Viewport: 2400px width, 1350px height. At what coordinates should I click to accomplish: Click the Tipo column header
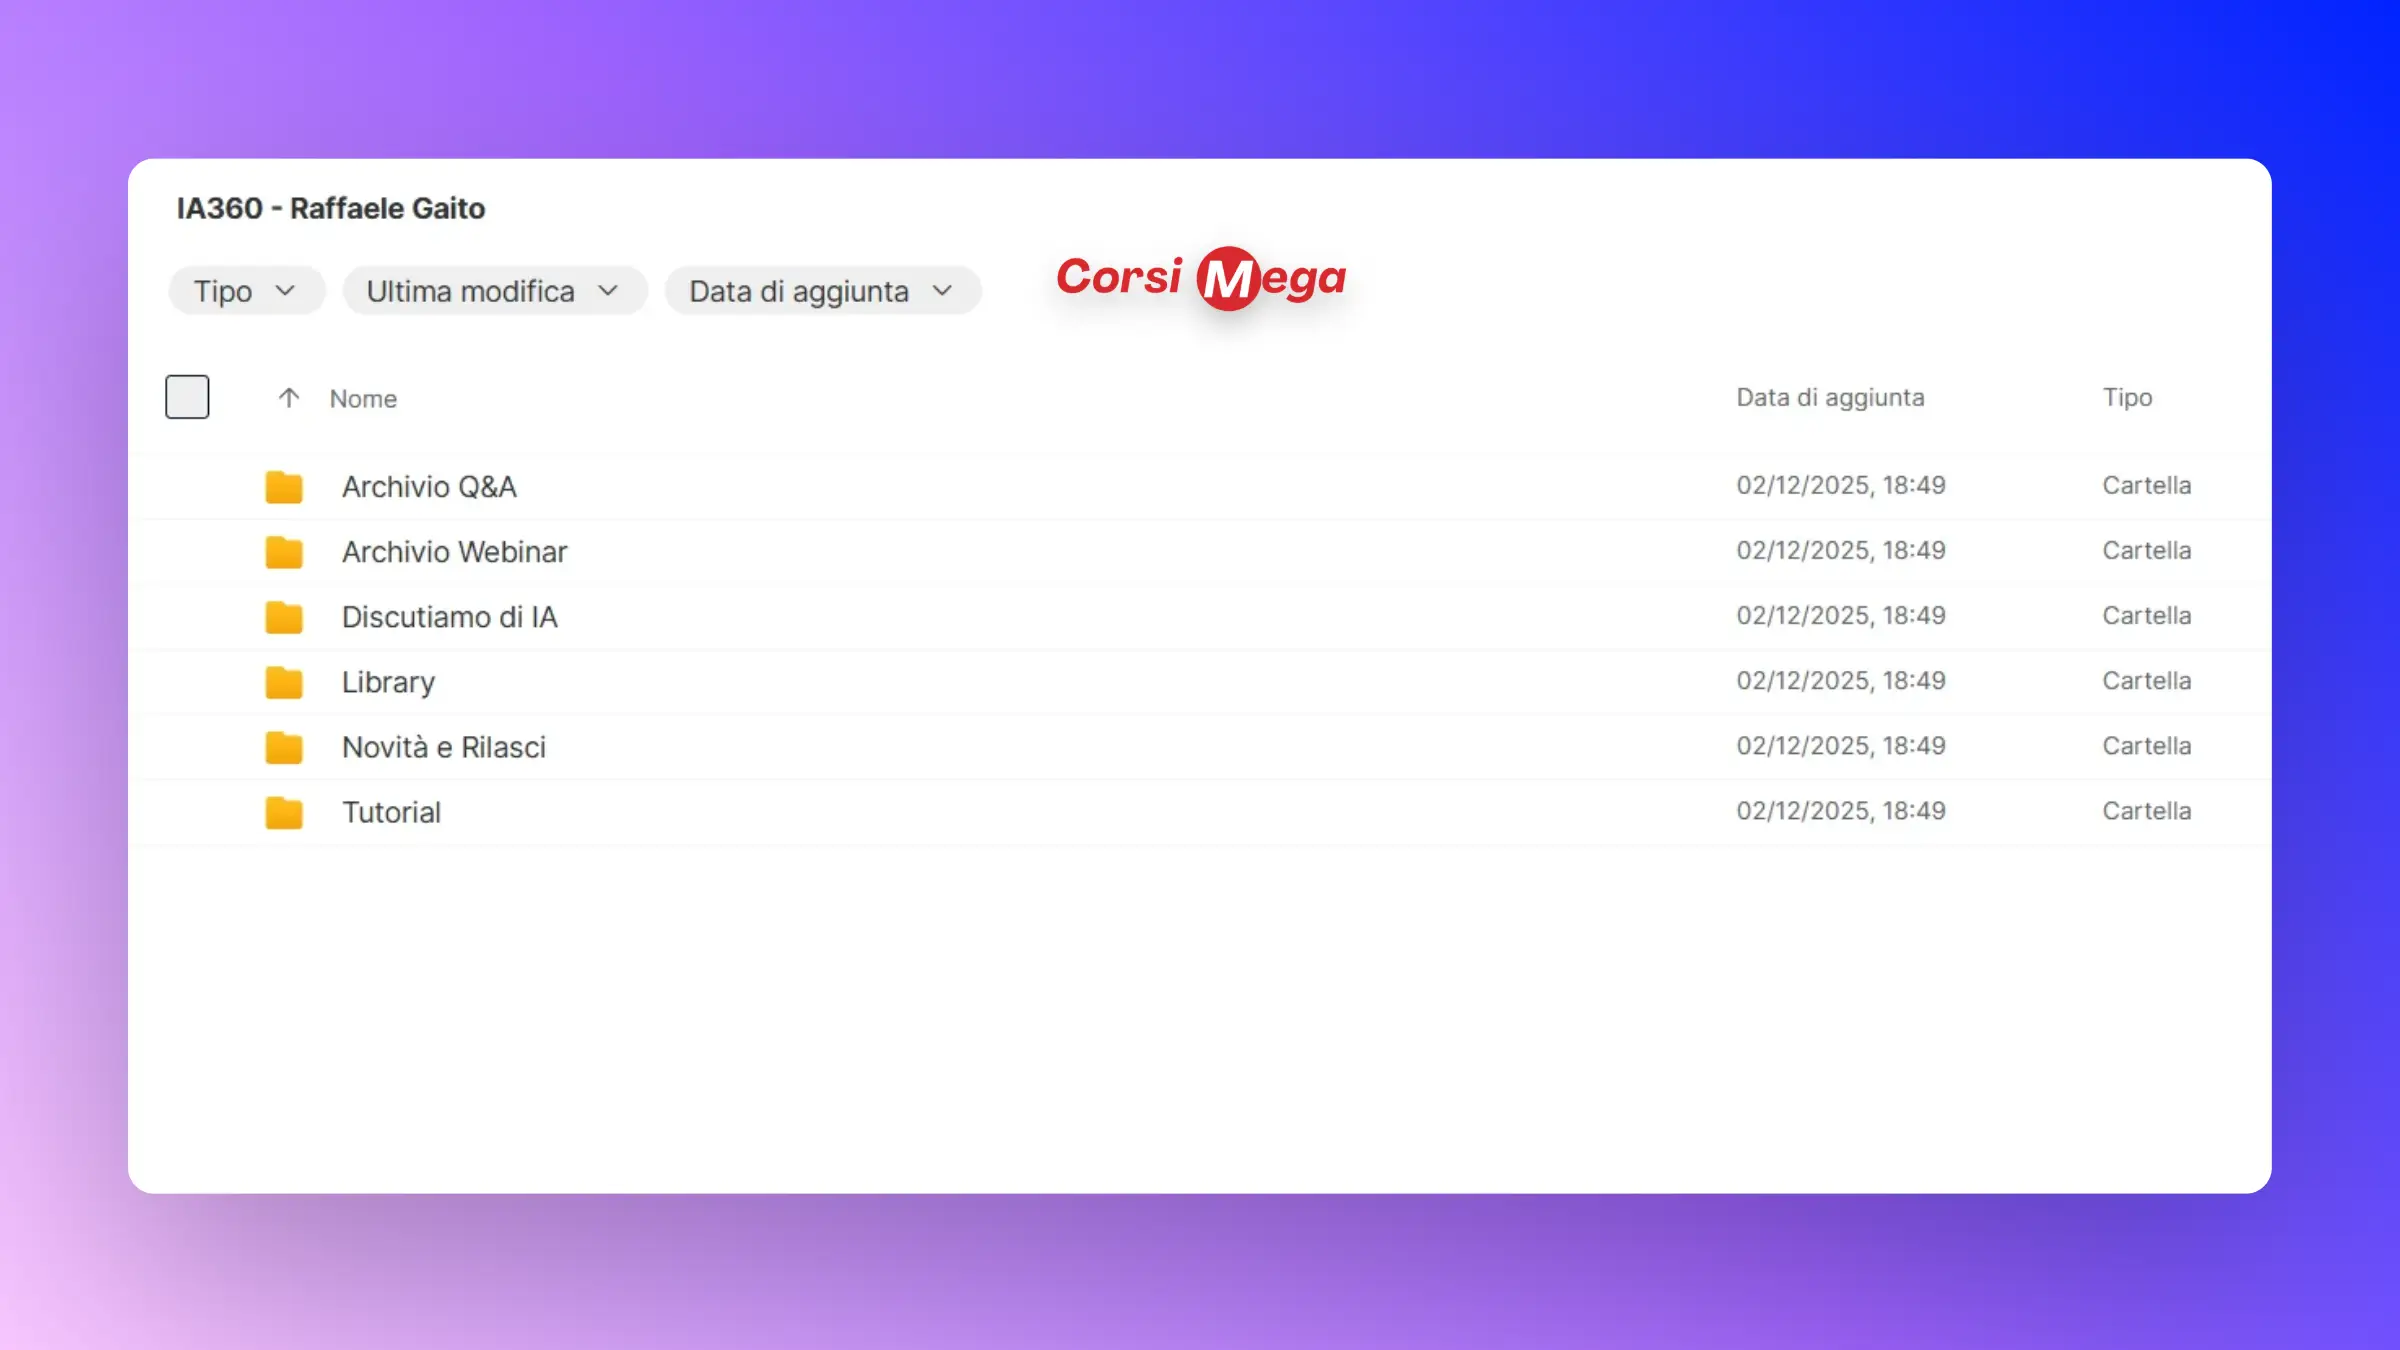pos(2127,398)
